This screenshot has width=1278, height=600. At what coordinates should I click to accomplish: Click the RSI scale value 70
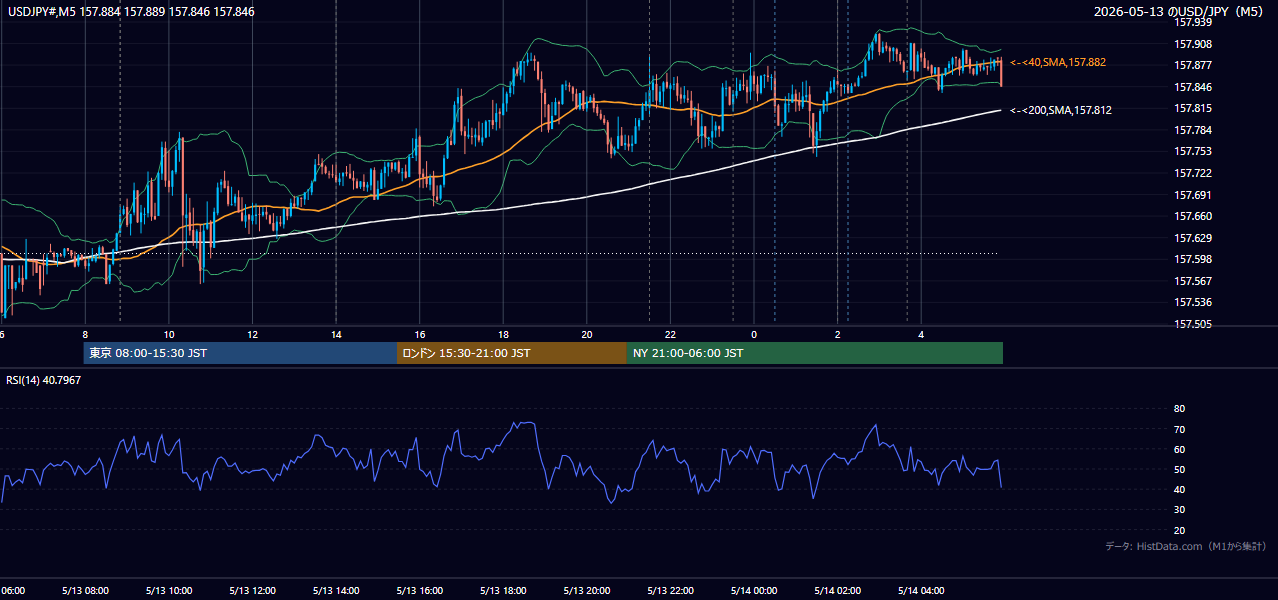pos(1179,429)
